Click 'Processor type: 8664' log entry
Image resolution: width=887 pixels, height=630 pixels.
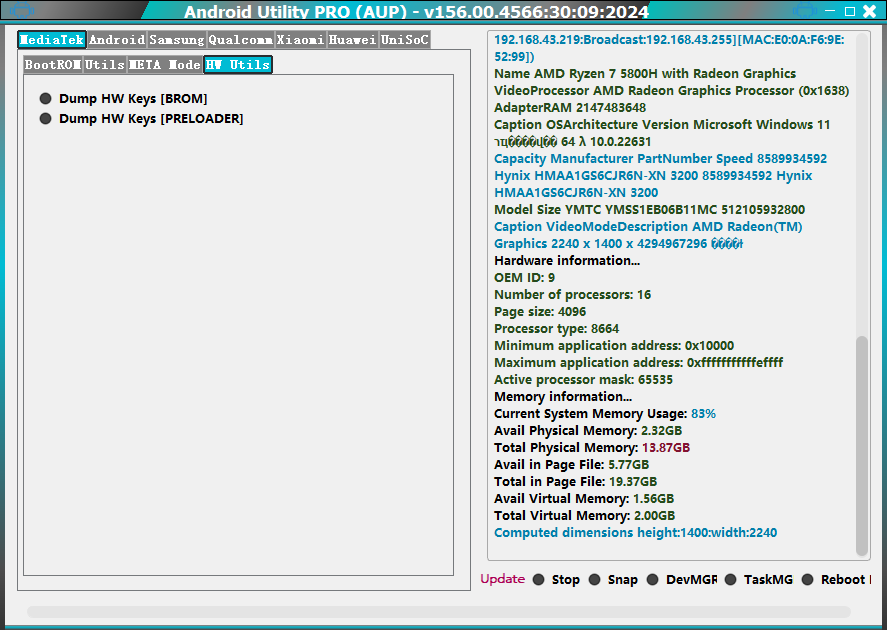pyautogui.click(x=556, y=329)
